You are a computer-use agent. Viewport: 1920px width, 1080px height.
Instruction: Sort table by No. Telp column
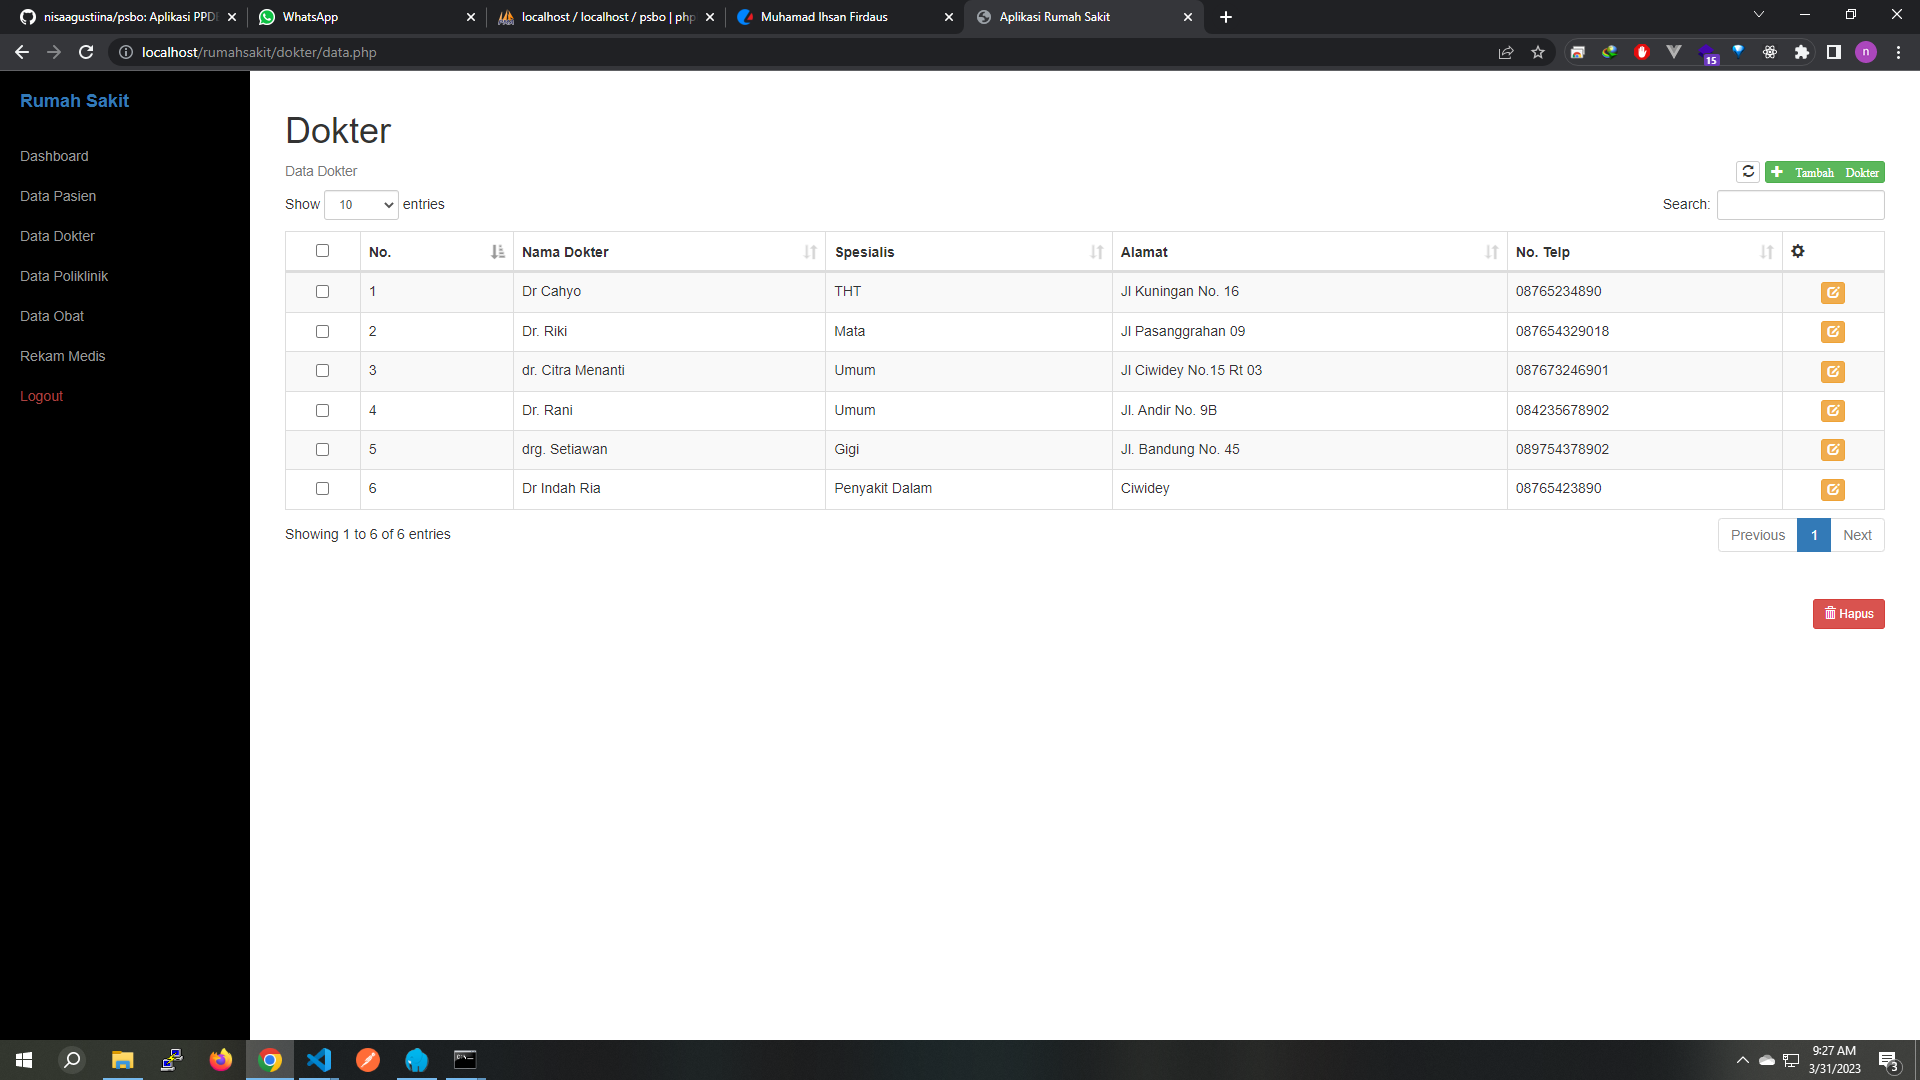pos(1644,252)
